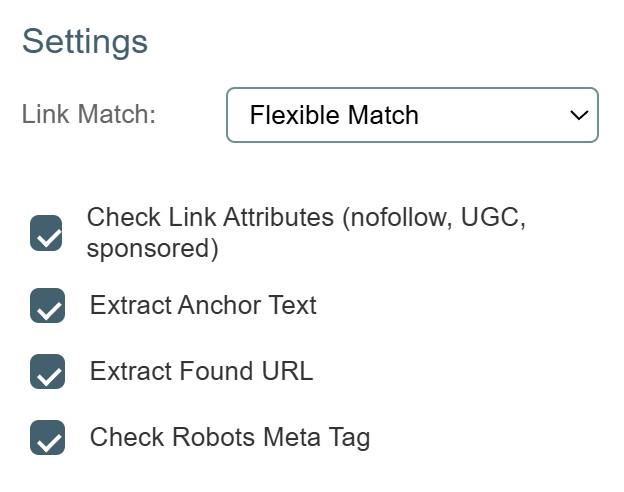Disable the Extract Found URL checkbox
The height and width of the screenshot is (492, 624).
[x=46, y=371]
